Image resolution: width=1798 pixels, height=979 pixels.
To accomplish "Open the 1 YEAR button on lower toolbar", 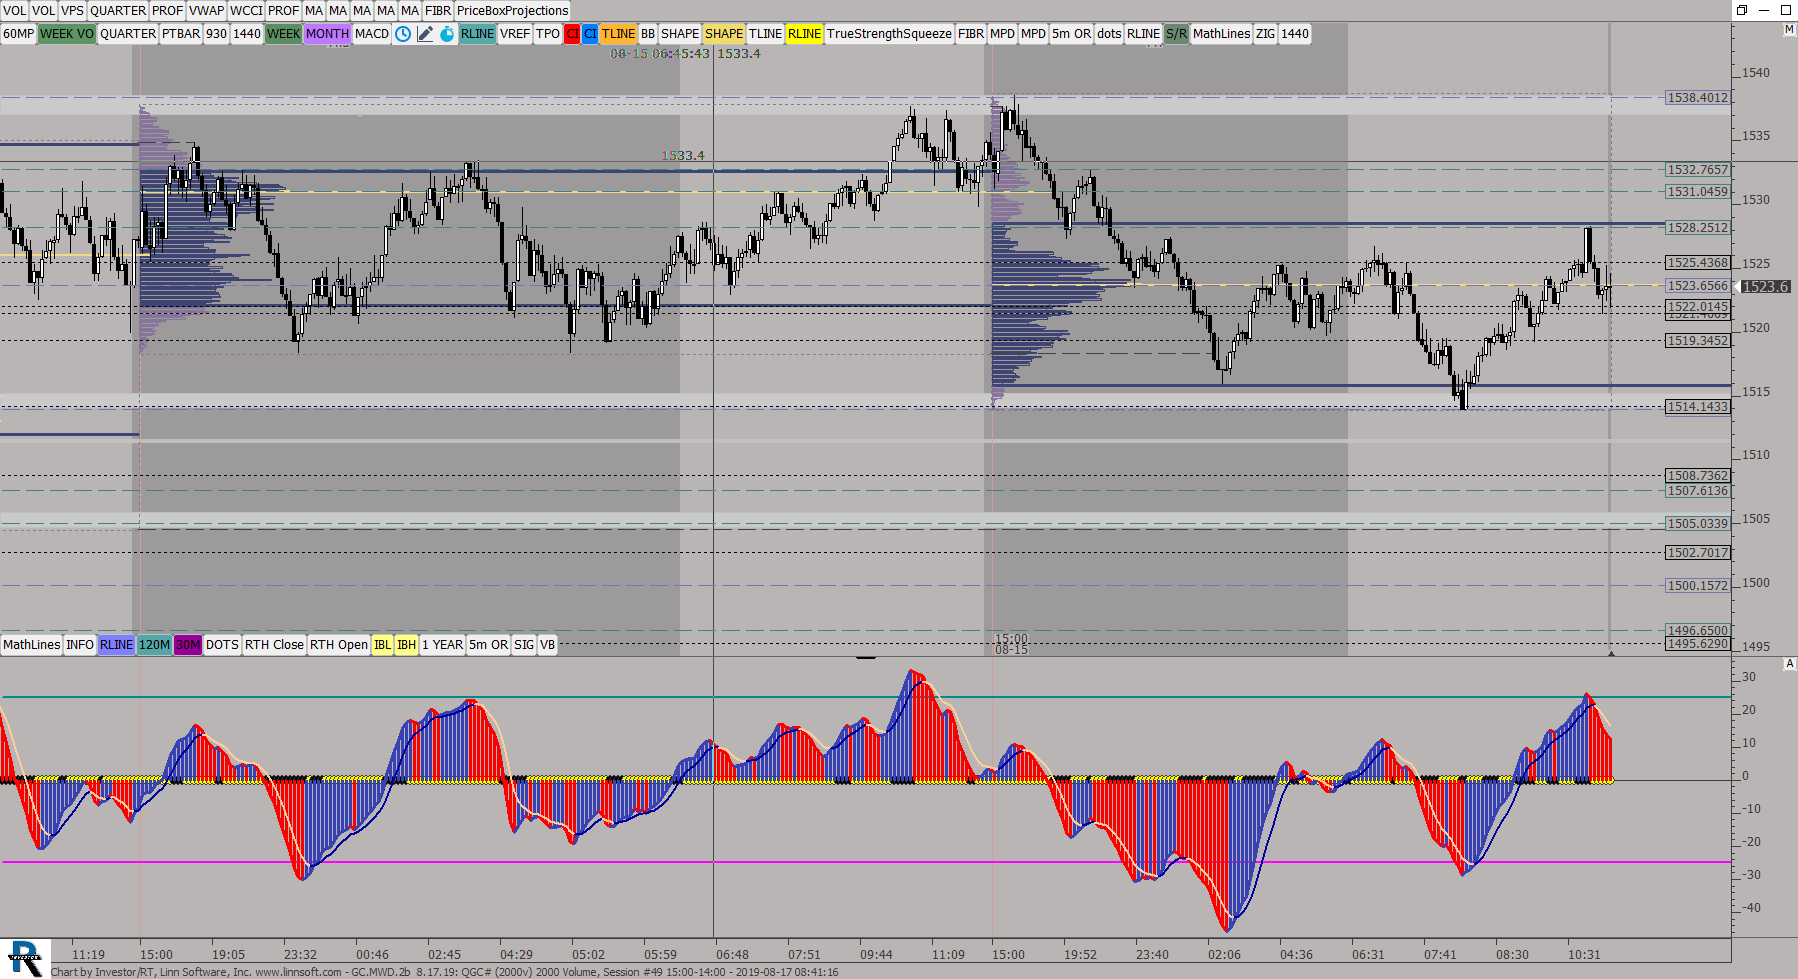I will pos(442,645).
